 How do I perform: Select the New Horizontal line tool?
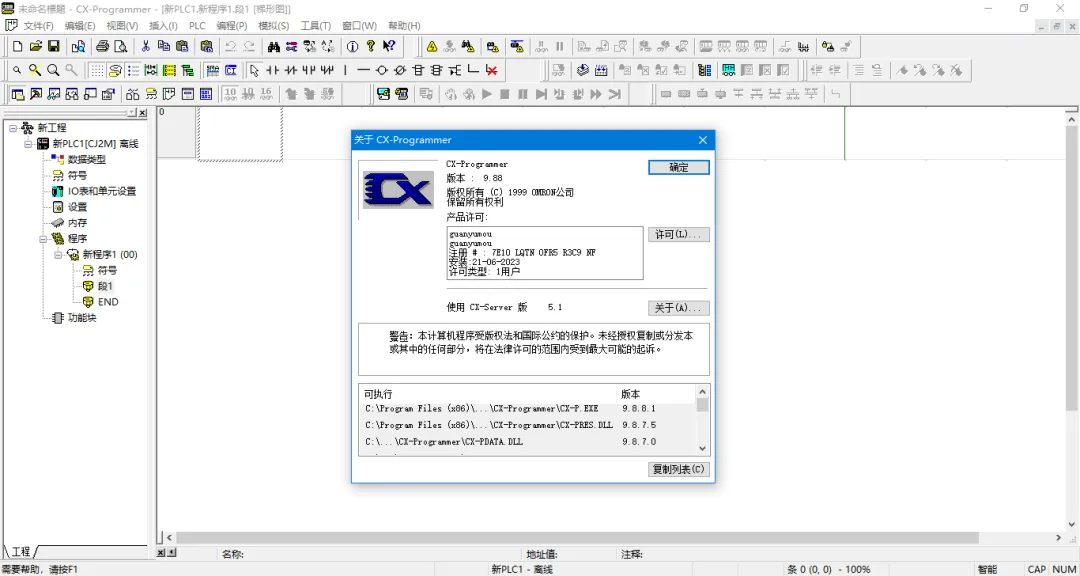pos(364,70)
